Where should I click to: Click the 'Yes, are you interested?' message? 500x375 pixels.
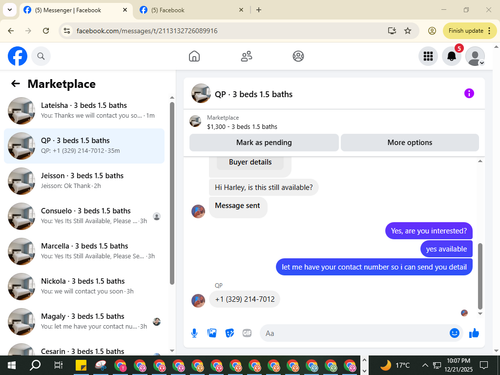[x=429, y=231]
